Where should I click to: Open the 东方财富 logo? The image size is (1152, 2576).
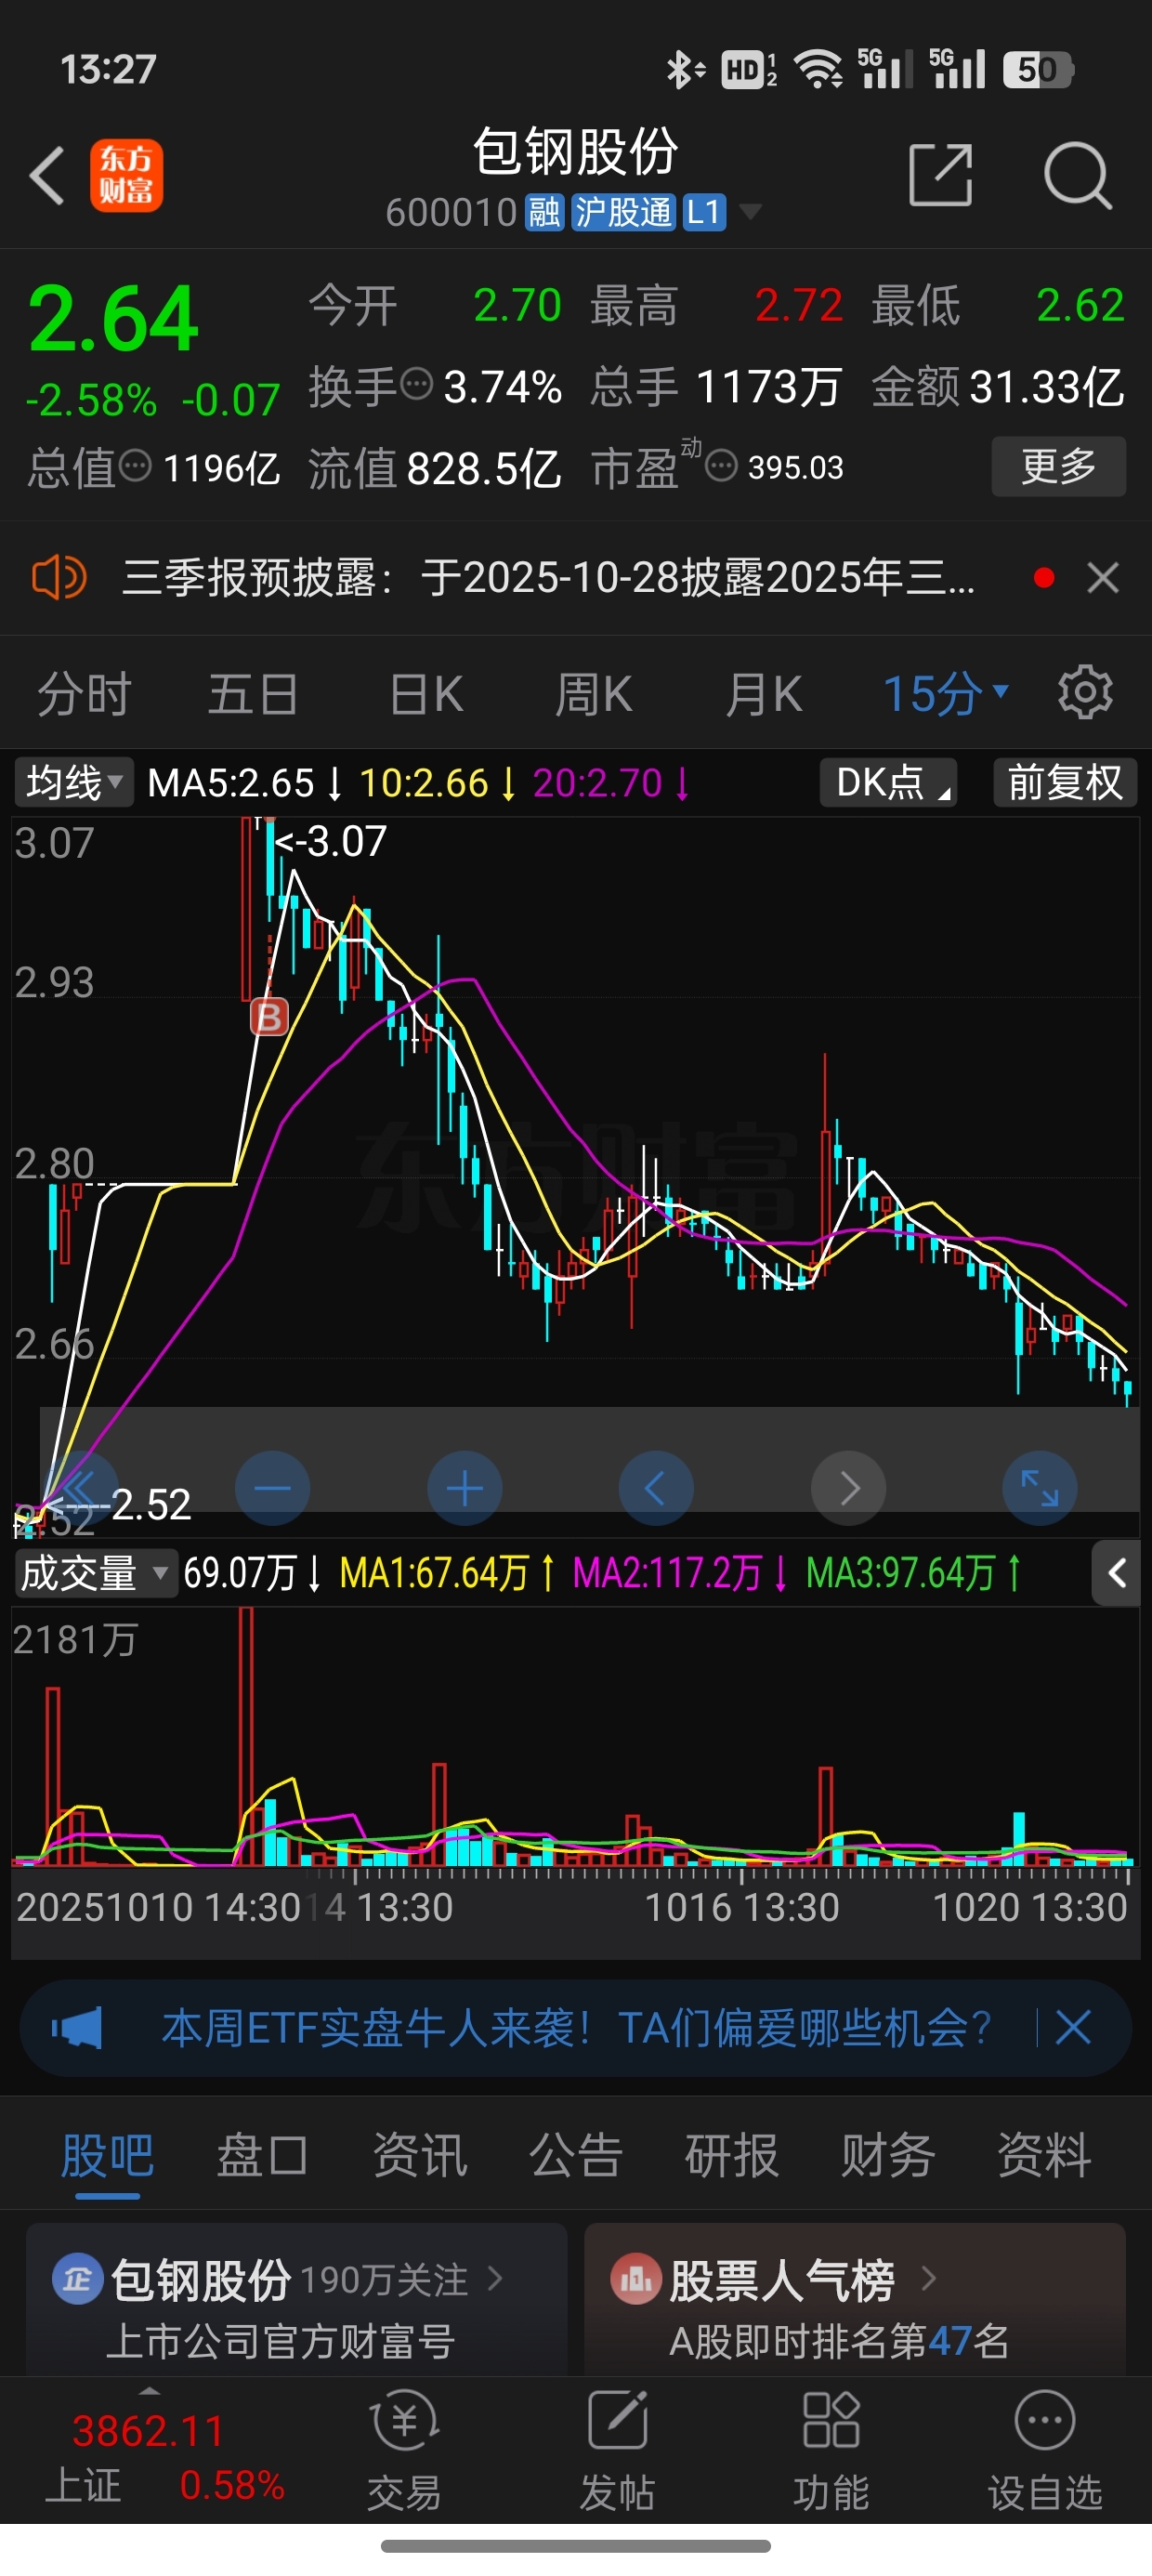[x=127, y=176]
